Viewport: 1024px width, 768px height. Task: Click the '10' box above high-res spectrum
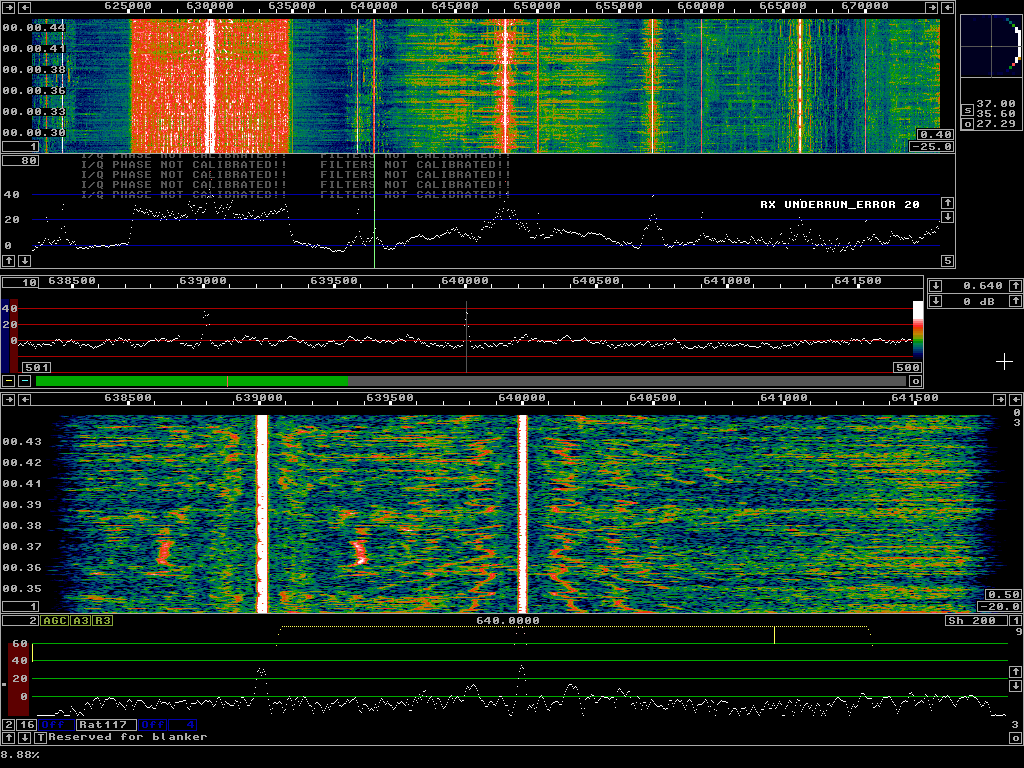(21, 283)
